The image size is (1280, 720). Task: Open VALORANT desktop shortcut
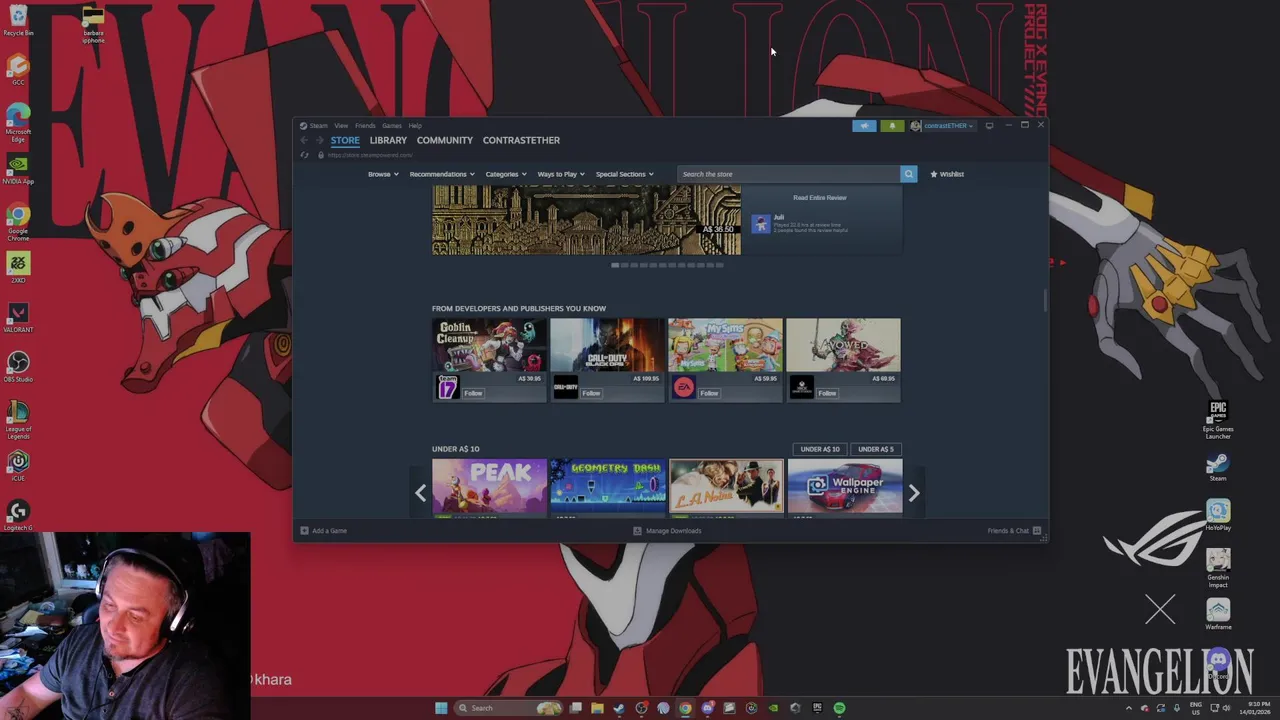(17, 317)
